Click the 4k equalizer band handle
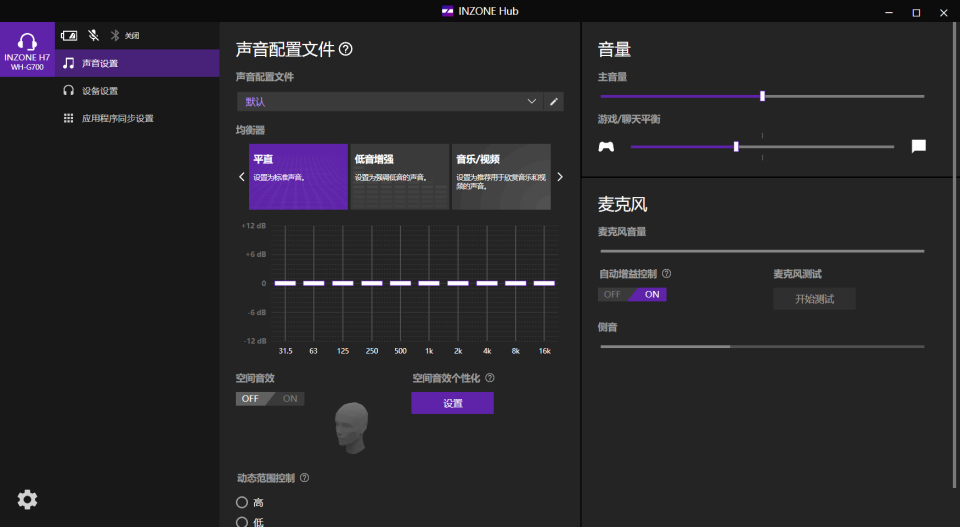 point(487,283)
